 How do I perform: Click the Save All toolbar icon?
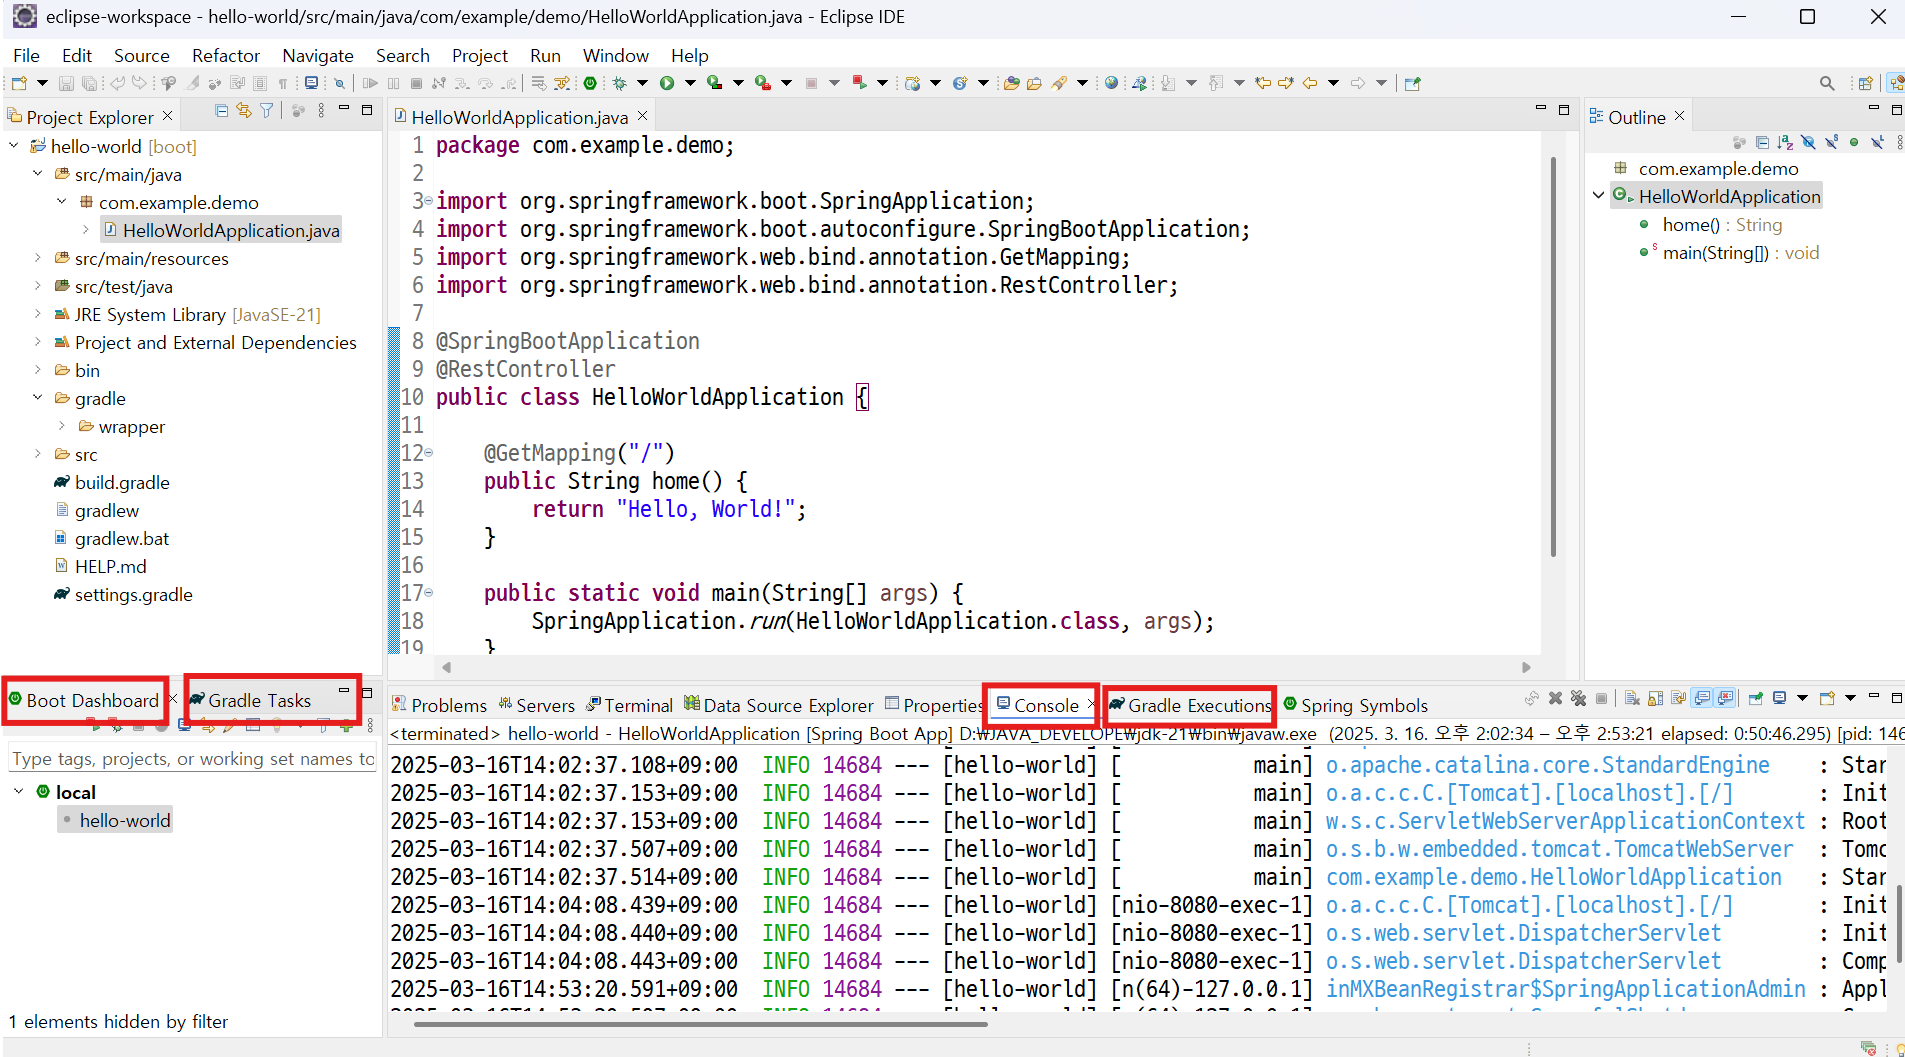coord(89,83)
